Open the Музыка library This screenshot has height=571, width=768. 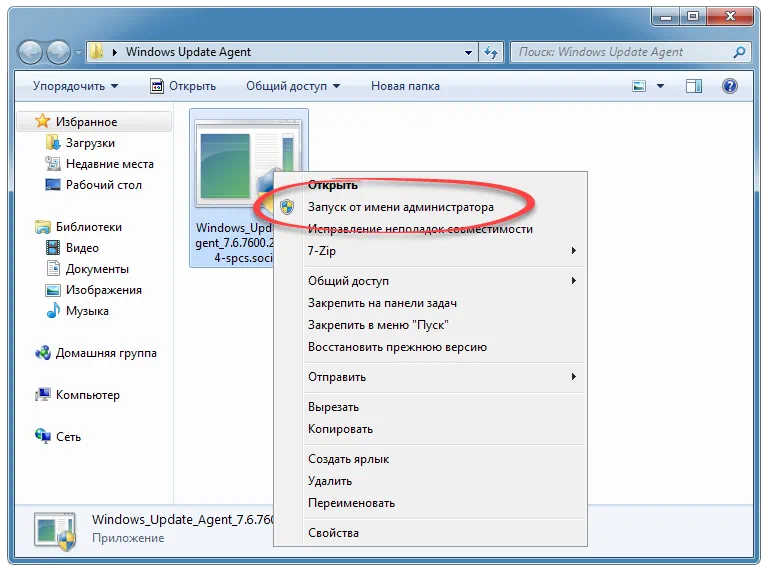[87, 311]
